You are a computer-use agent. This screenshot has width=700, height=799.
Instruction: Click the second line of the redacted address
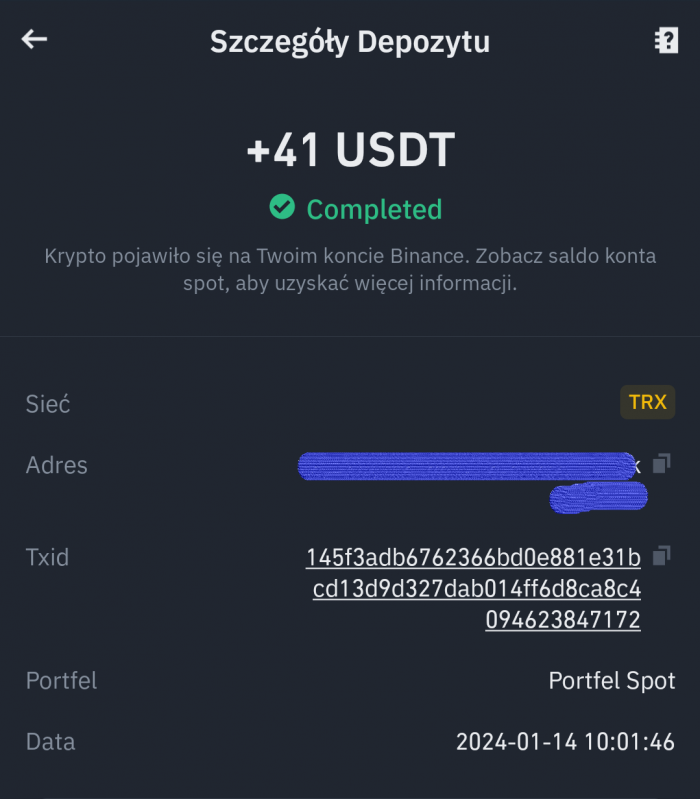[598, 497]
